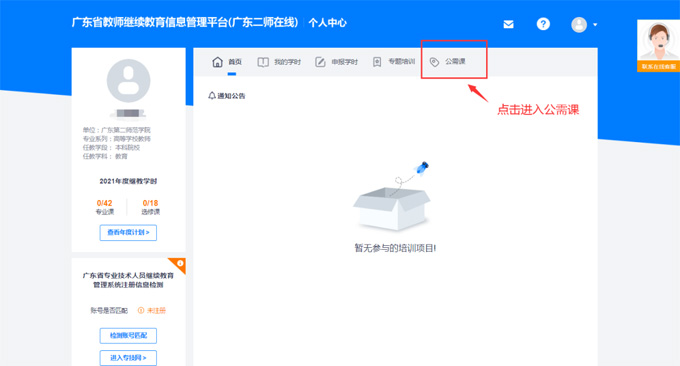Click the large profile avatar picture

pos(128,81)
